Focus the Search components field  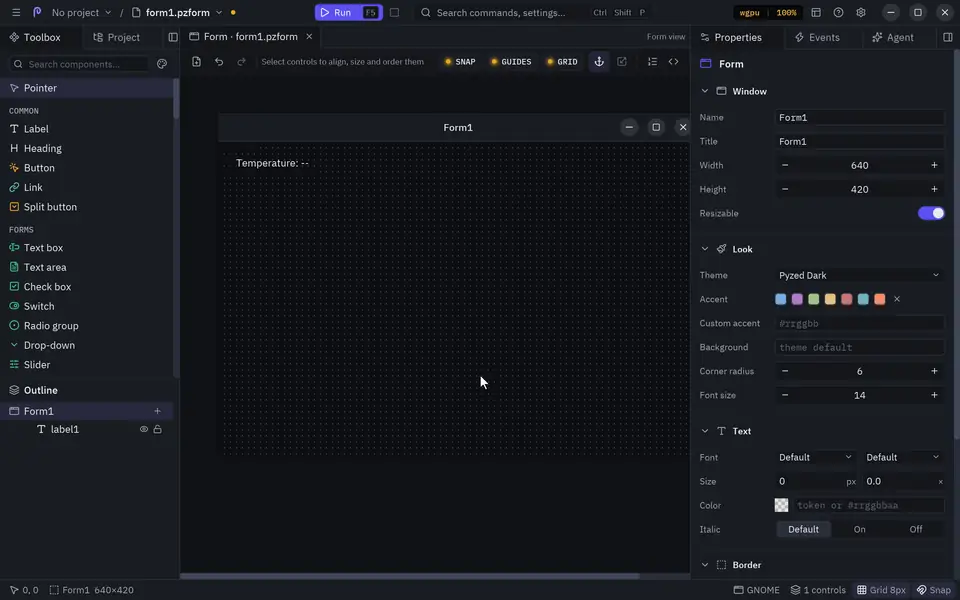[x=80, y=64]
